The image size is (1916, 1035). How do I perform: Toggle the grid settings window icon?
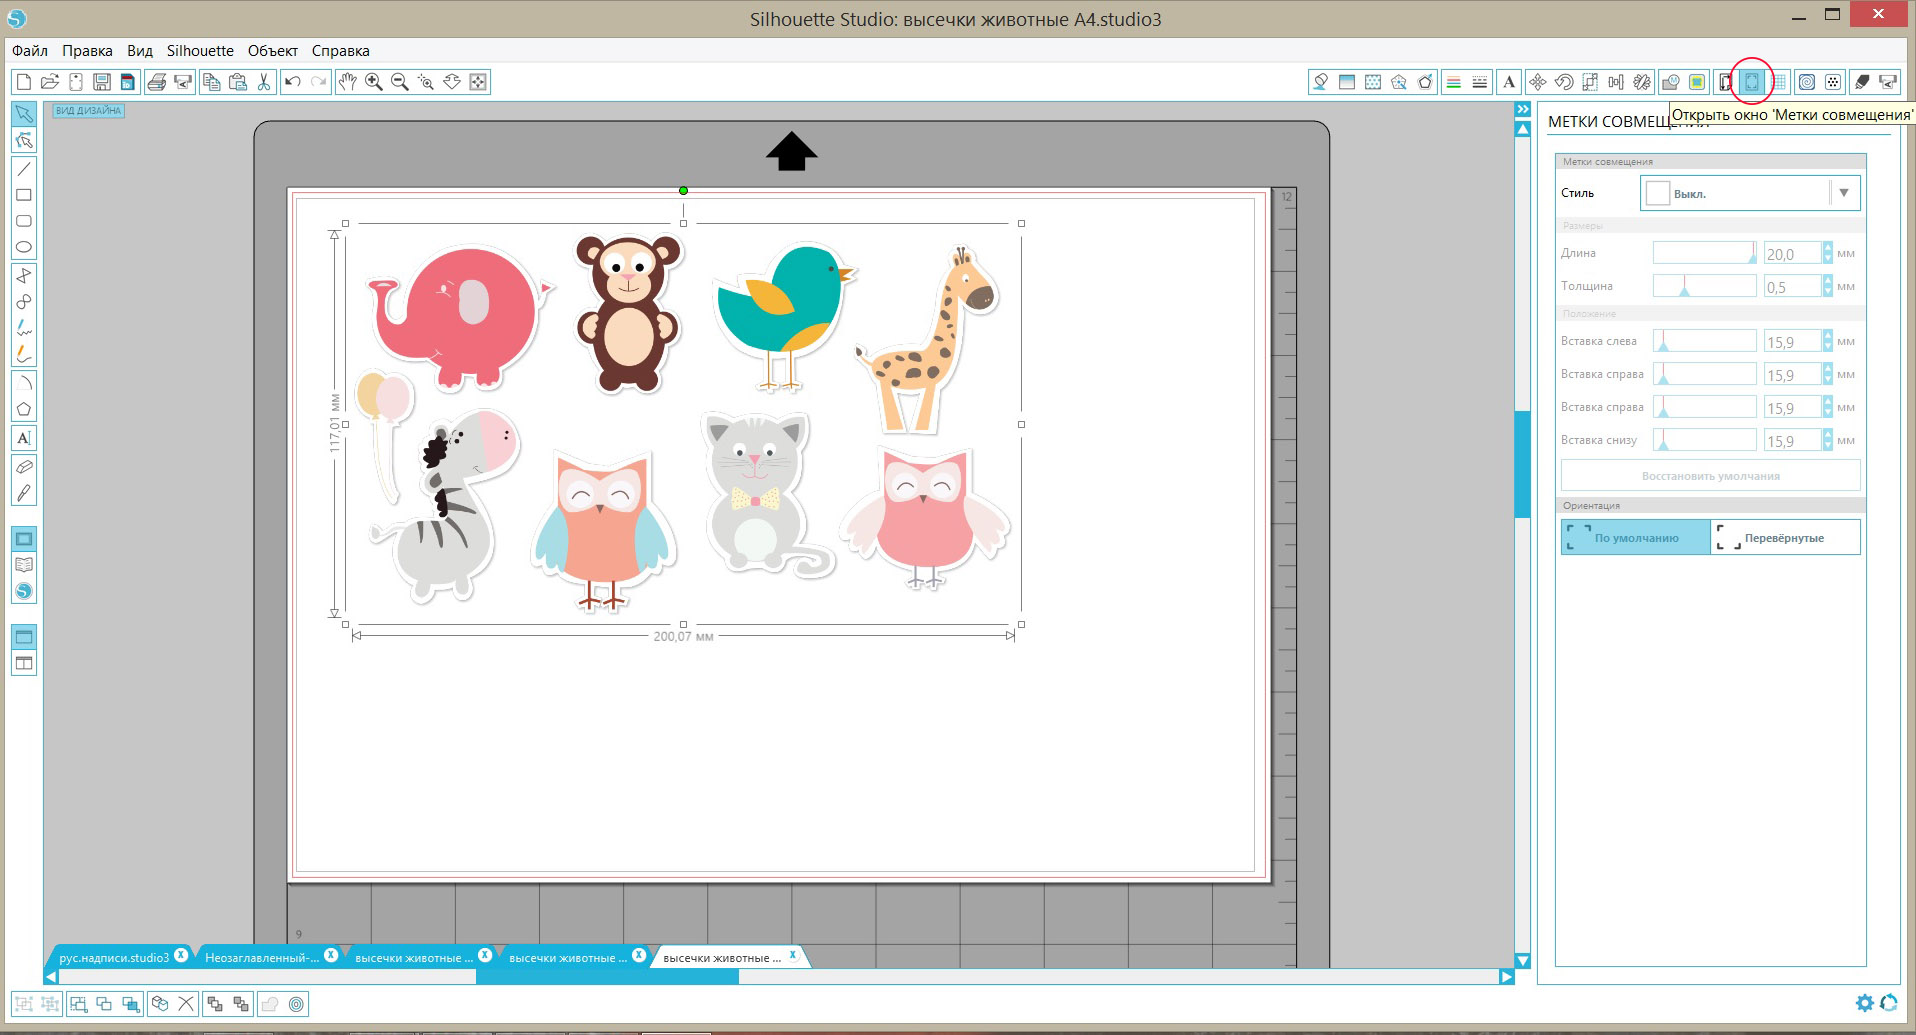pos(1779,82)
